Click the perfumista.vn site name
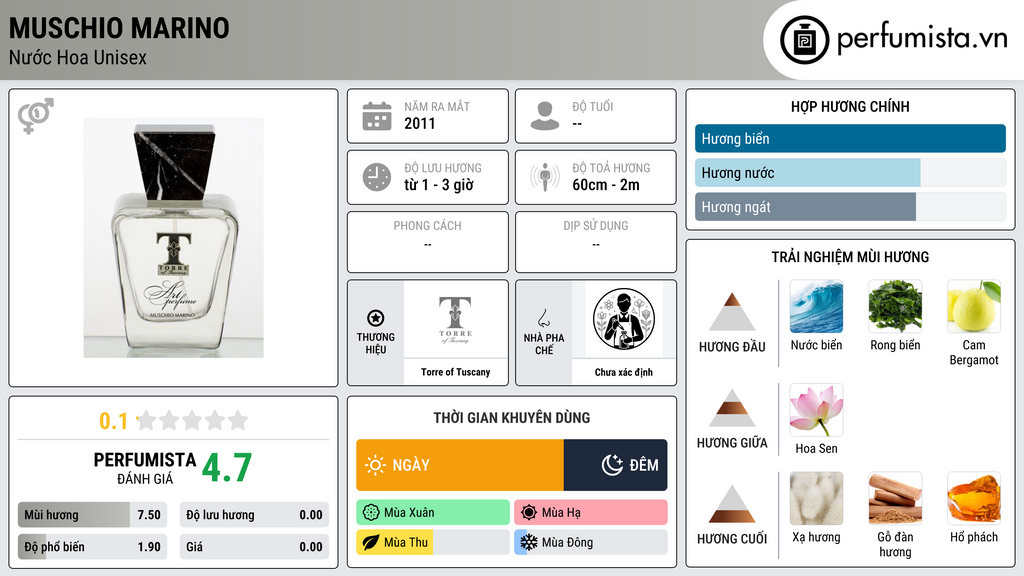 pos(922,39)
